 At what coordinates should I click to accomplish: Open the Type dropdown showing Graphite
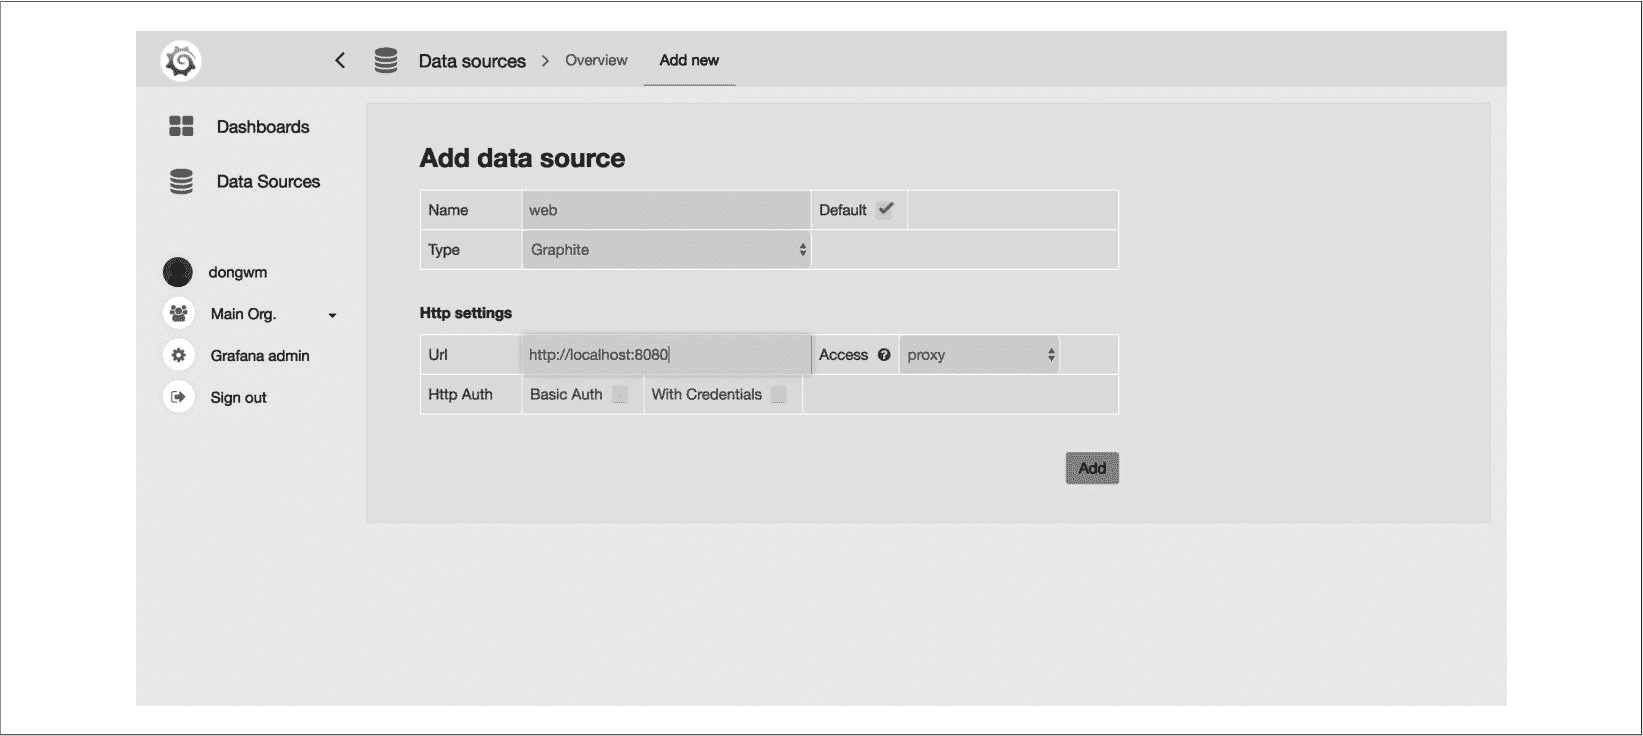point(666,250)
